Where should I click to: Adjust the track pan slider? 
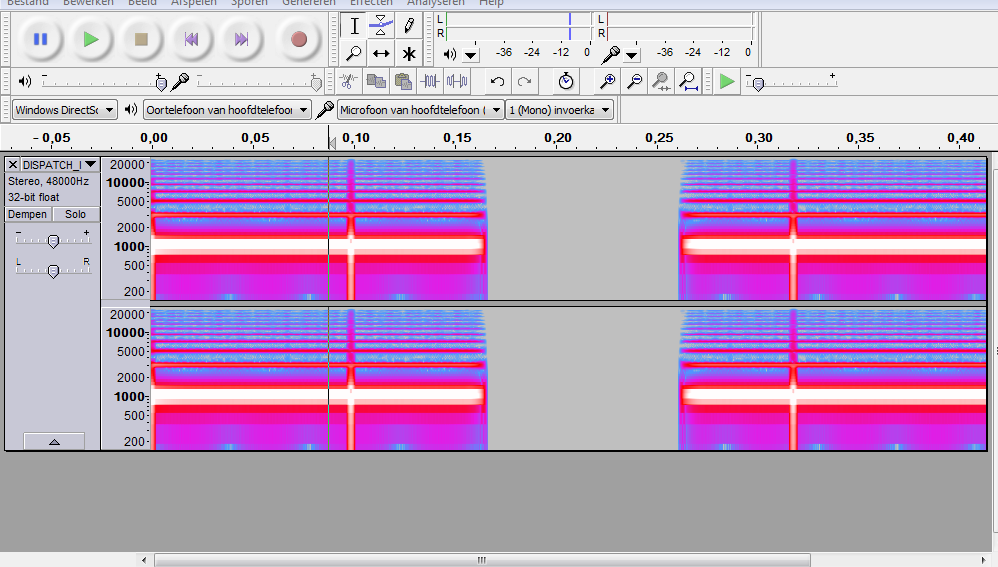coord(53,270)
